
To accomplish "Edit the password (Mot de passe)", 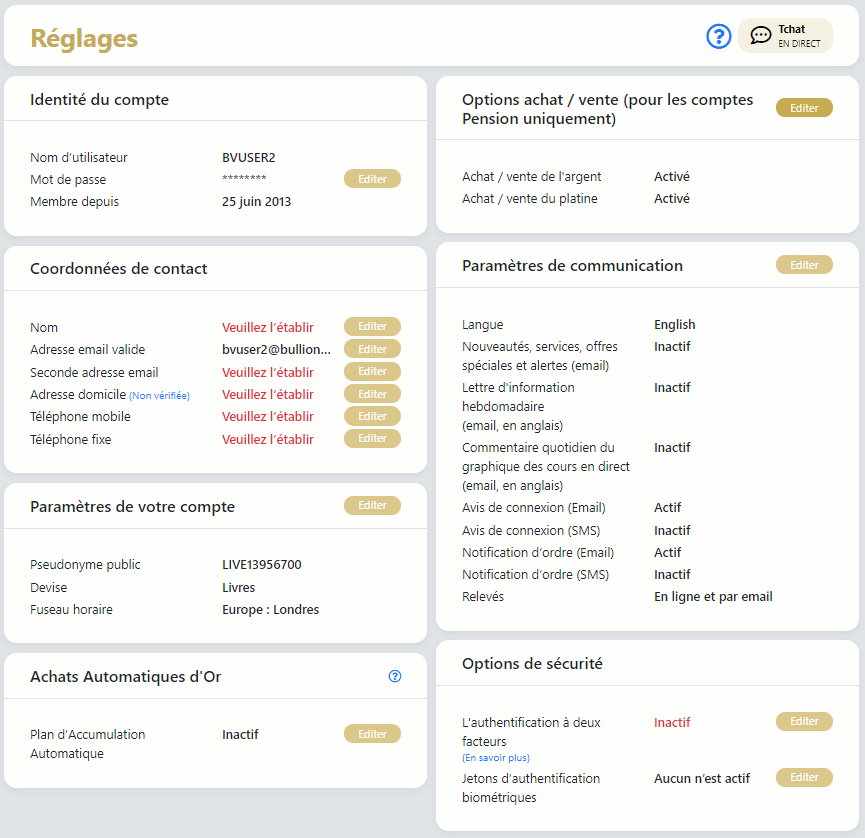I will (x=372, y=179).
